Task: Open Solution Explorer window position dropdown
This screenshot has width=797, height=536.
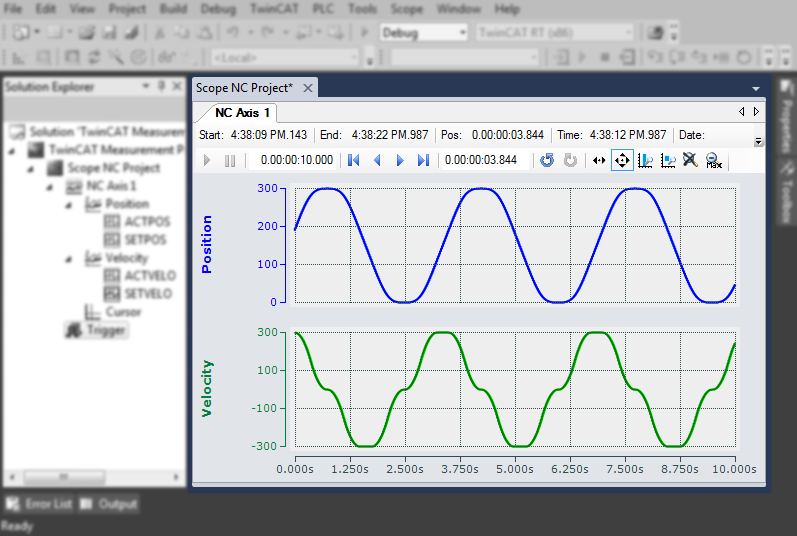Action: point(145,86)
